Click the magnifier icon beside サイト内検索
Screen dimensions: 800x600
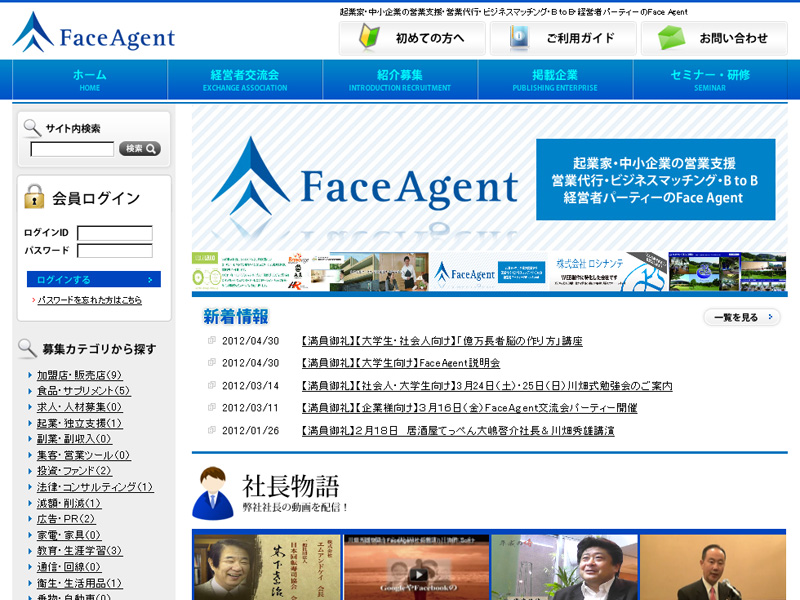click(x=32, y=128)
